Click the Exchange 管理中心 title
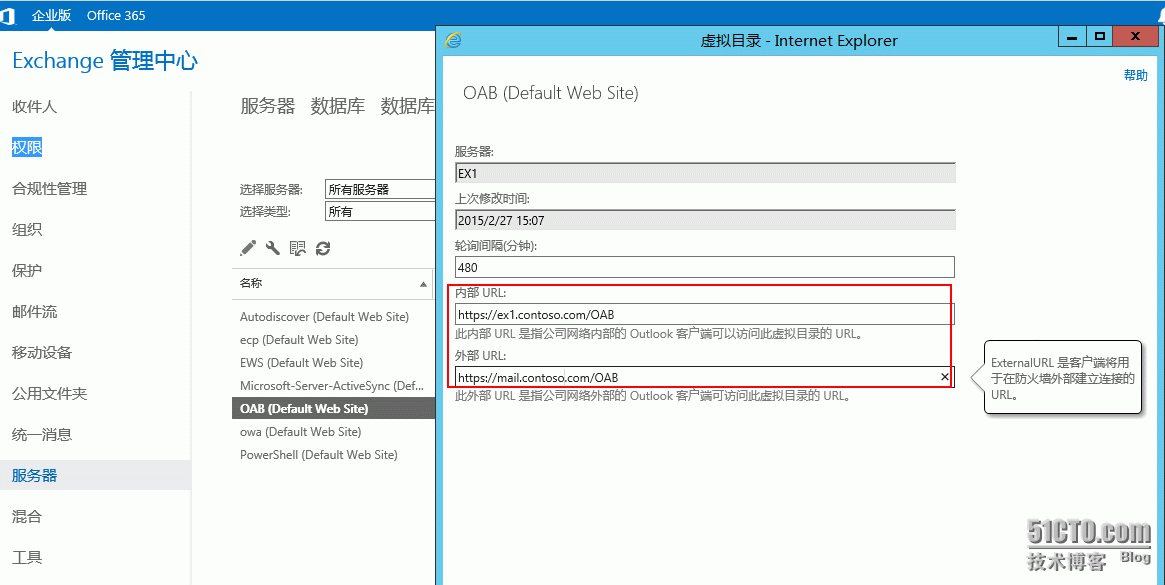1165x585 pixels. coord(105,61)
